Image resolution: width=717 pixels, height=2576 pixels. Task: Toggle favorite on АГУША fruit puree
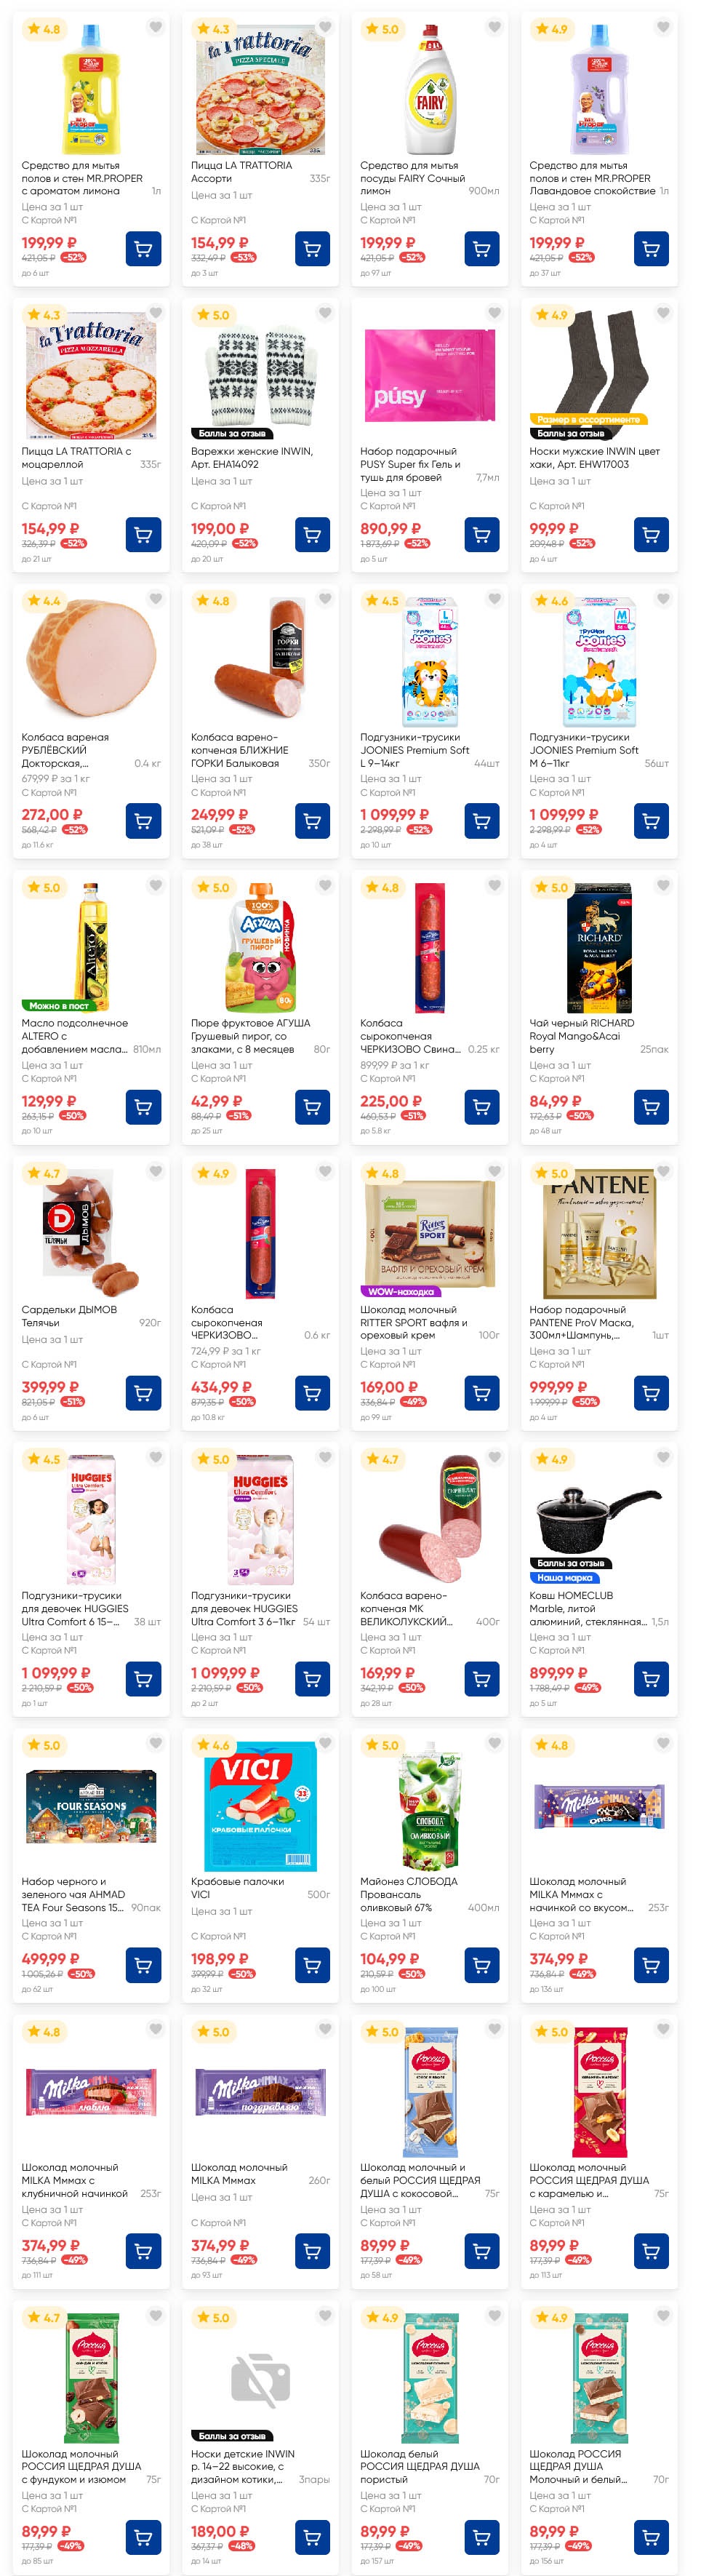click(325, 885)
